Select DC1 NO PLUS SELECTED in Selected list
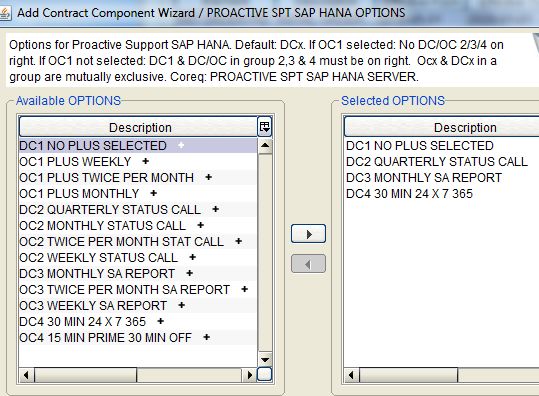Image resolution: width=539 pixels, height=396 pixels. [x=442, y=145]
